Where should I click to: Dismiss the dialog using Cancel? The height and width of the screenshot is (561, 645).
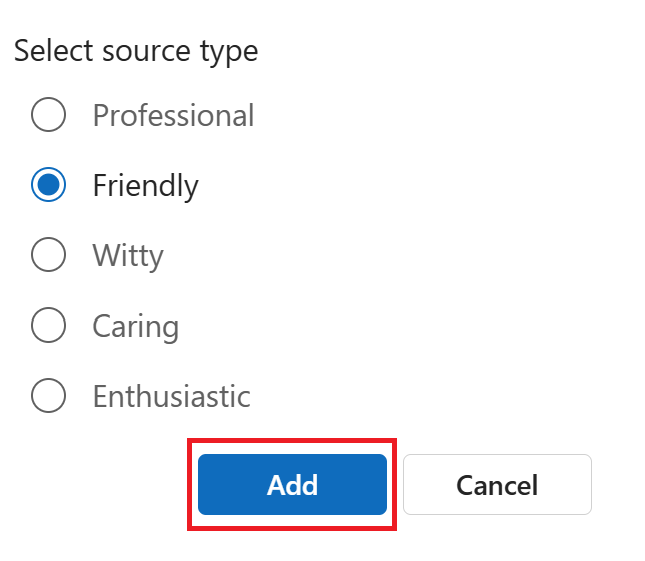click(497, 485)
